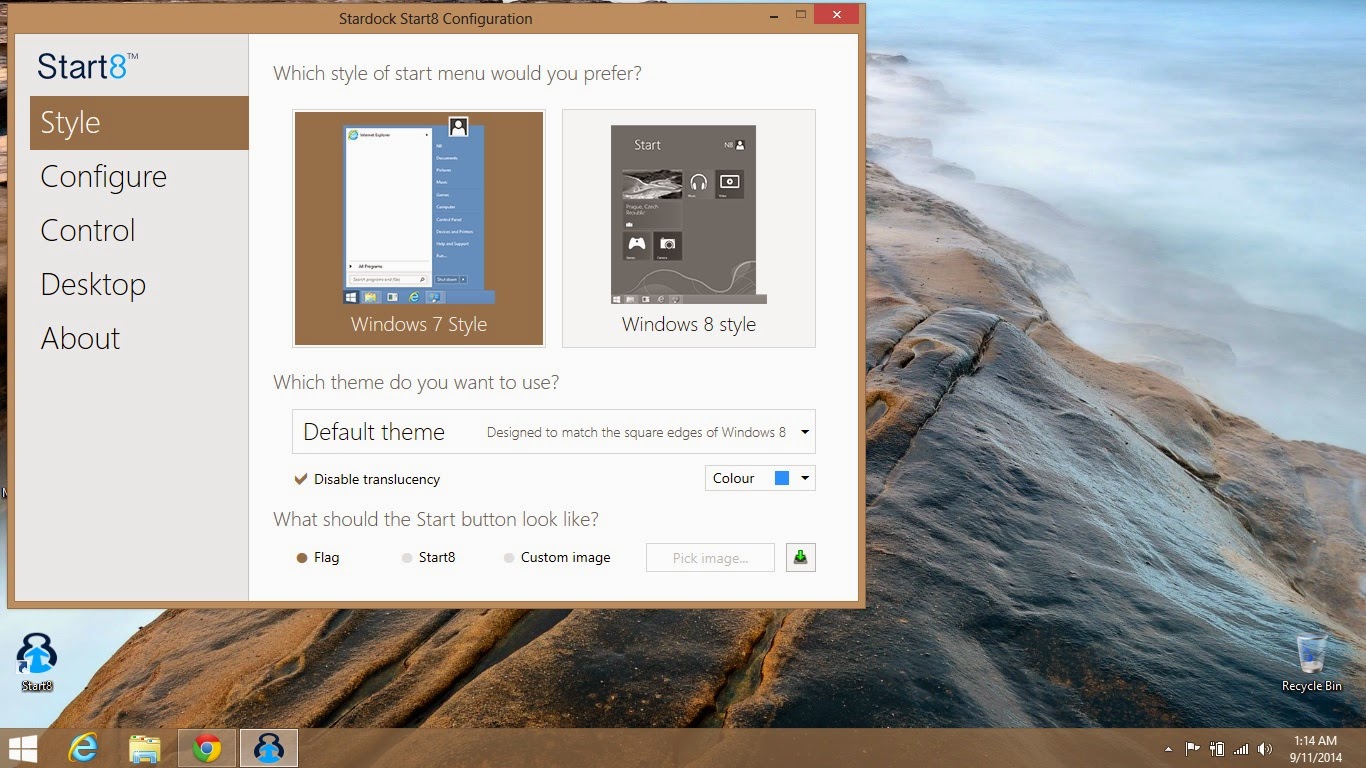Open the clock showing 1:14 AM
Image resolution: width=1366 pixels, height=768 pixels.
[1315, 748]
